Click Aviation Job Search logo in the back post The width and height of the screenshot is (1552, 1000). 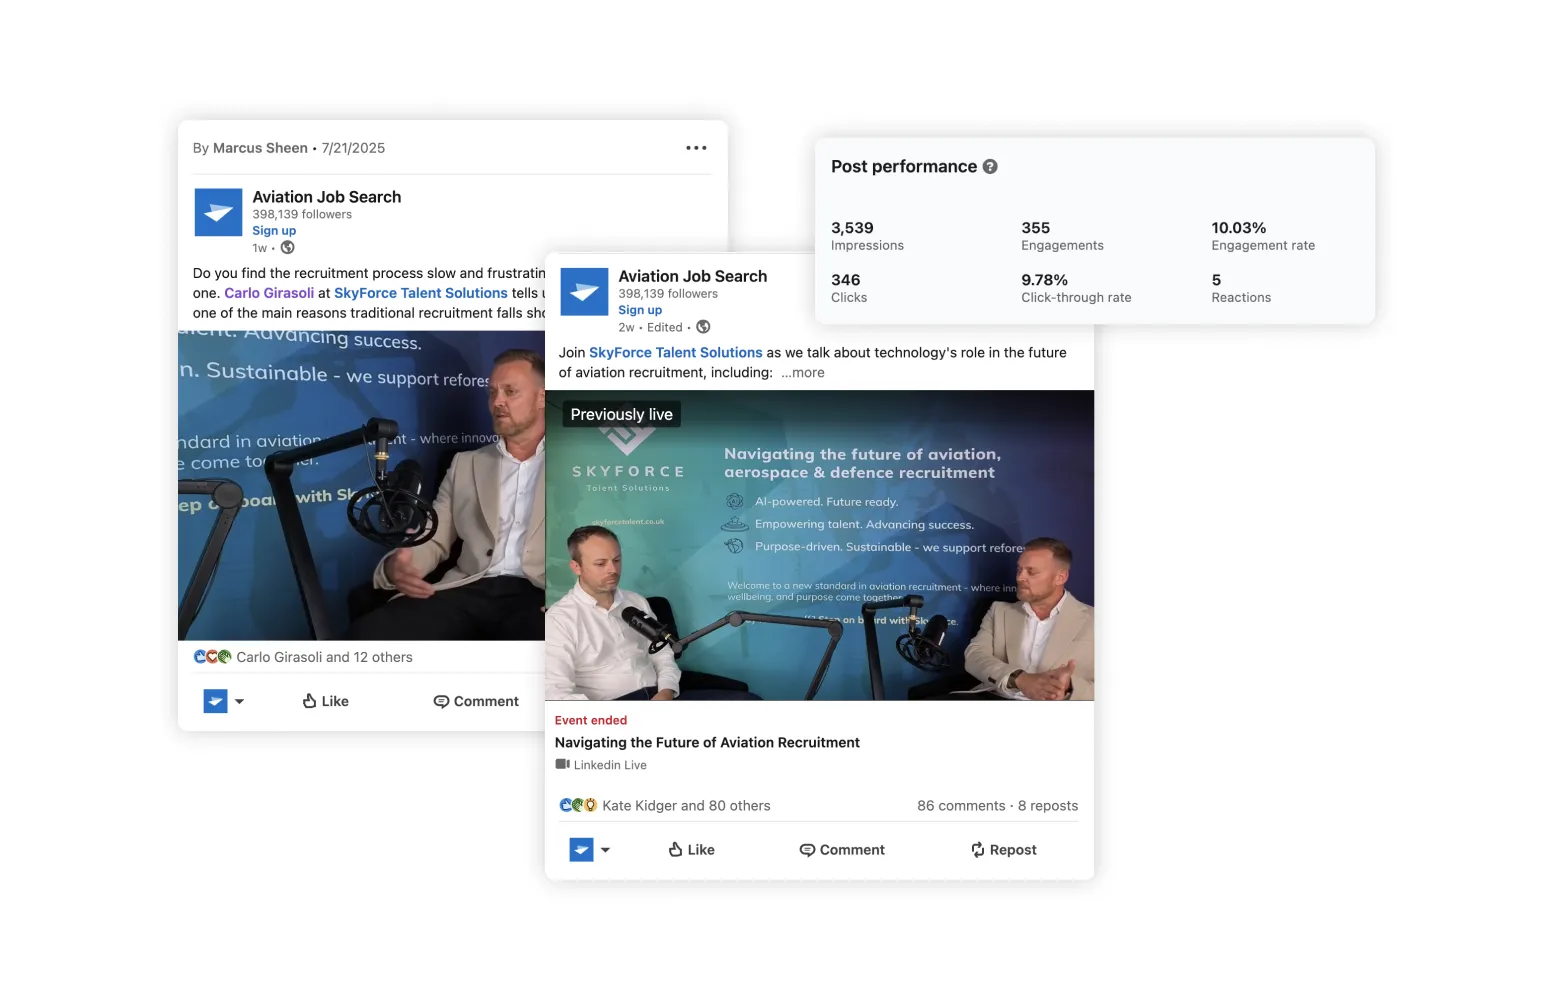(x=218, y=213)
